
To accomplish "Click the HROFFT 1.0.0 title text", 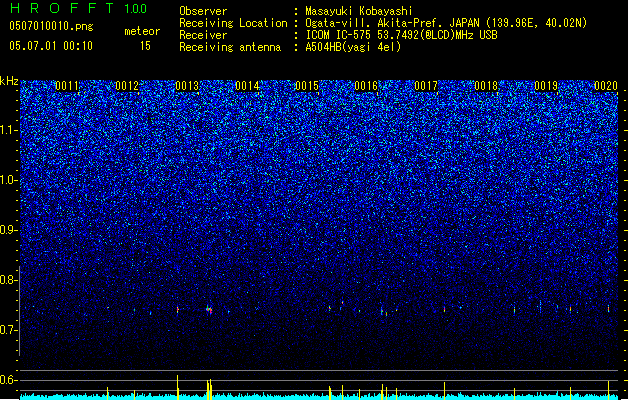I will pyautogui.click(x=79, y=8).
